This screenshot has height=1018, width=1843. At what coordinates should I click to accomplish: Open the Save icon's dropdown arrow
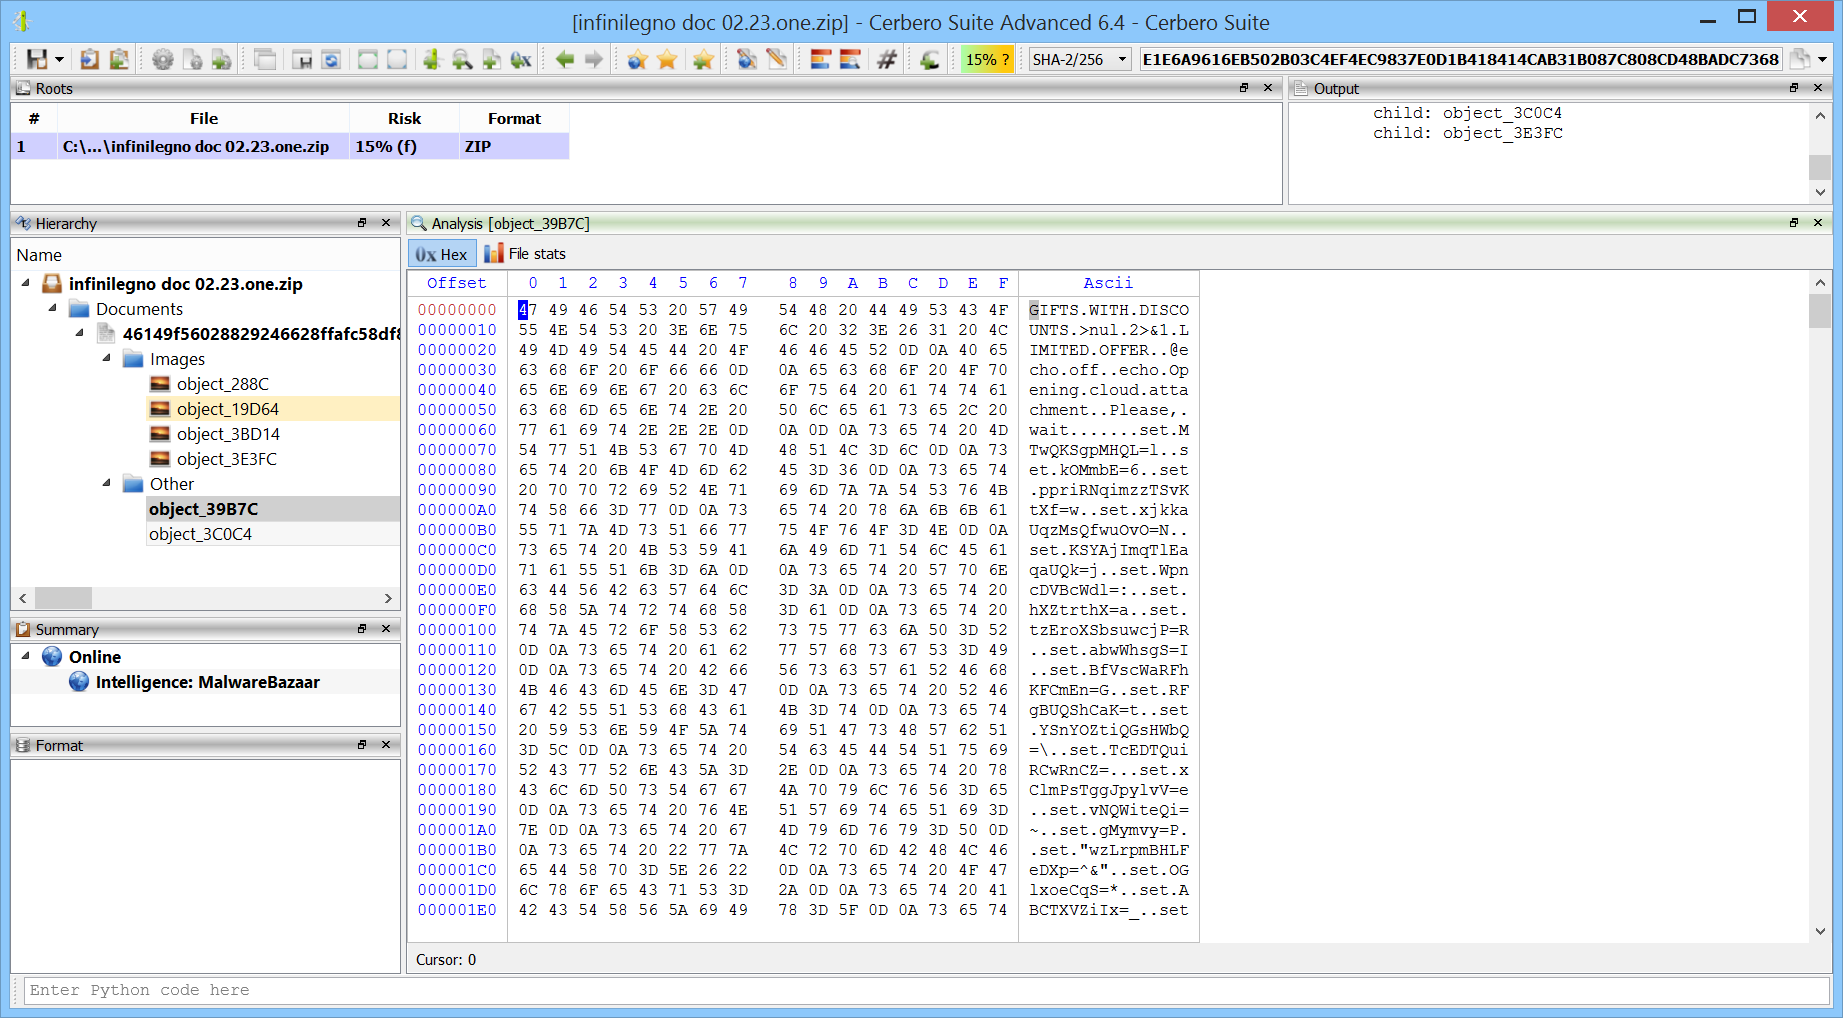pos(59,60)
